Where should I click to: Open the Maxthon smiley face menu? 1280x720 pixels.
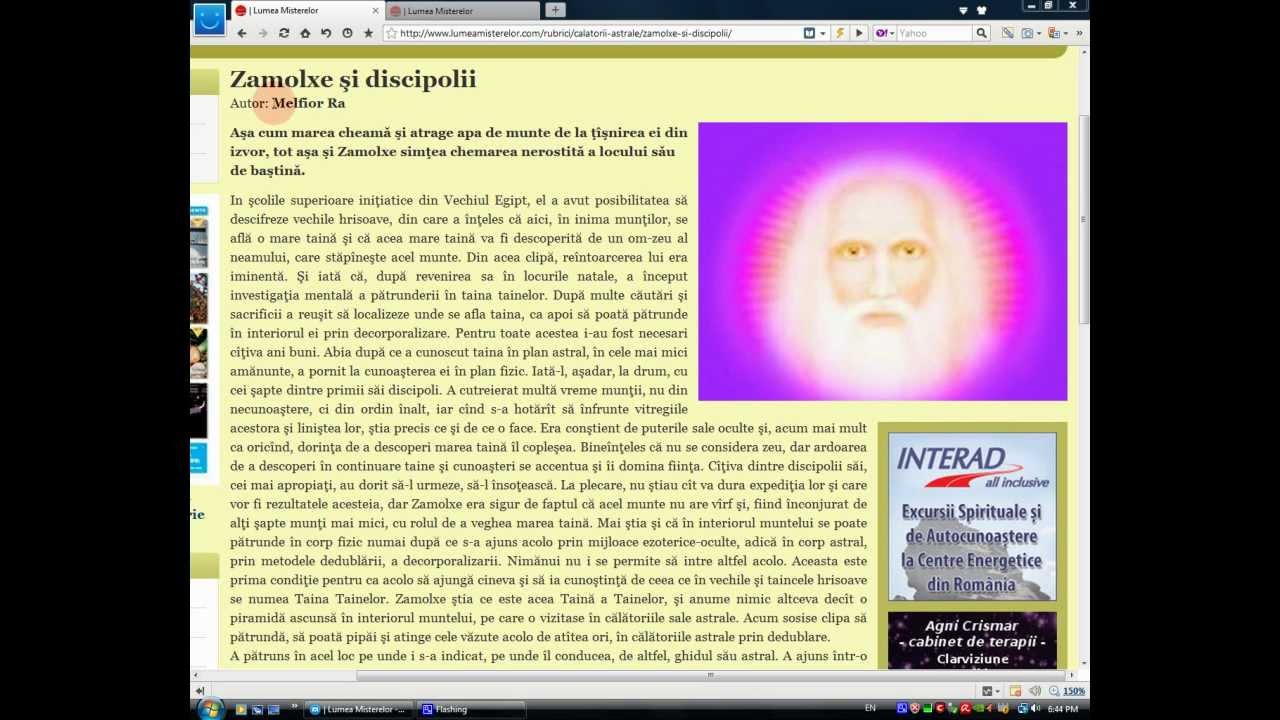point(209,19)
